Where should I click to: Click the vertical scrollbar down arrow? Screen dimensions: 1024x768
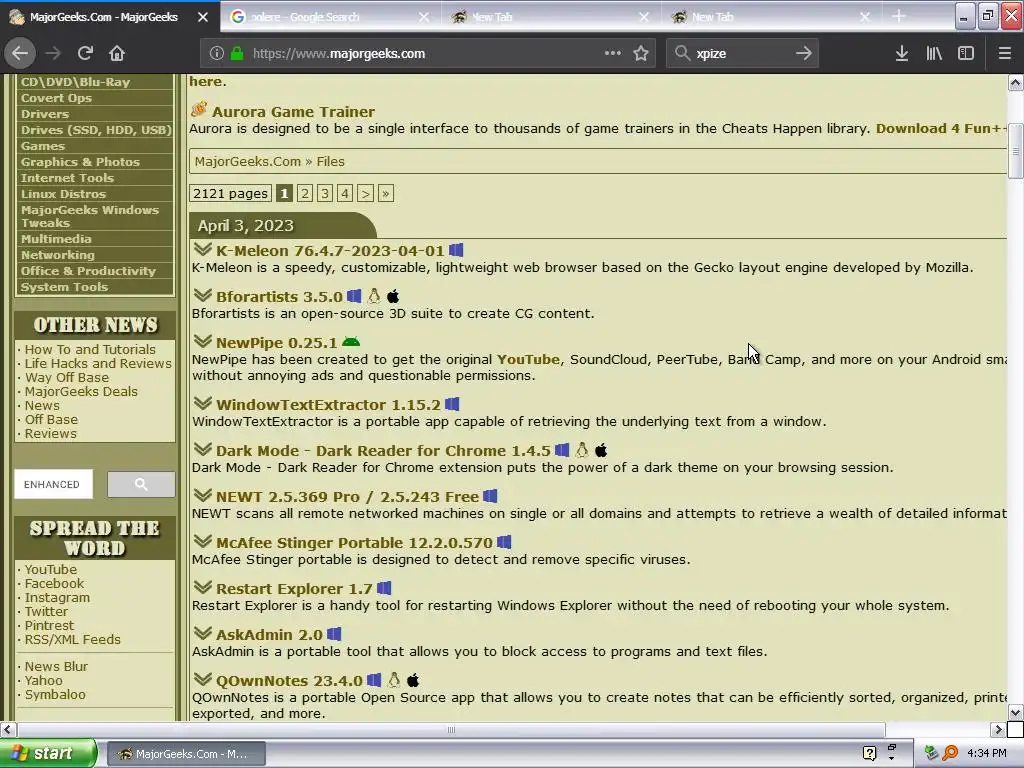click(1016, 712)
